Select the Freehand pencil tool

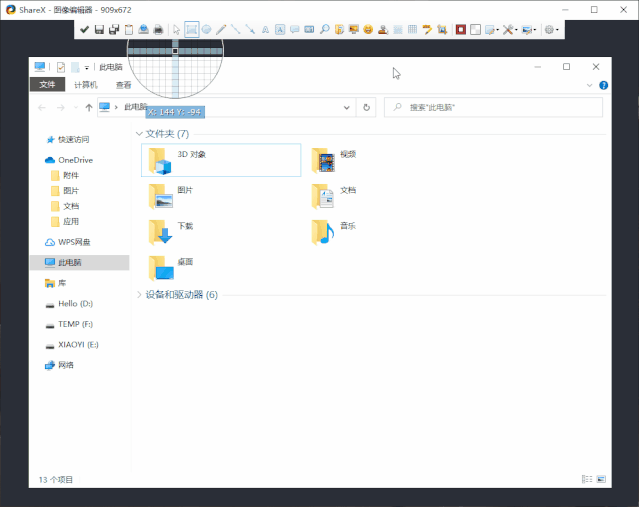tap(221, 29)
